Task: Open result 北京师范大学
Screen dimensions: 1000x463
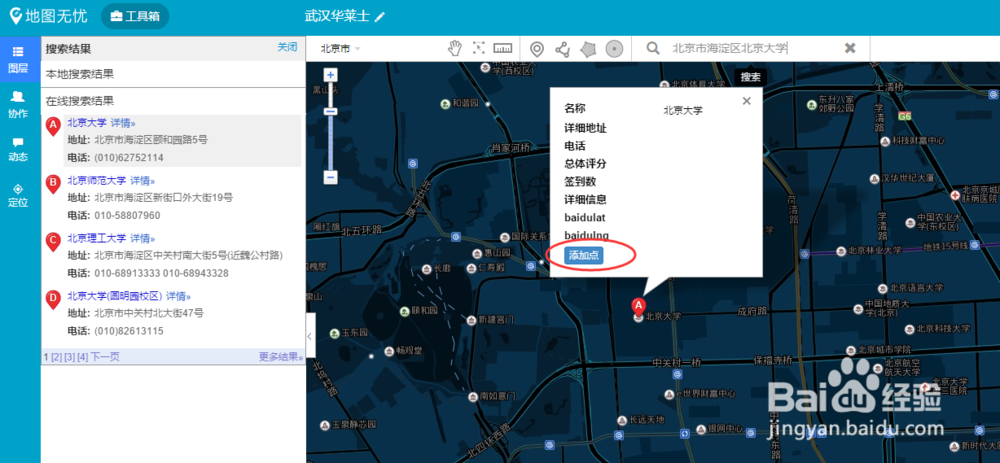Action: pos(97,180)
